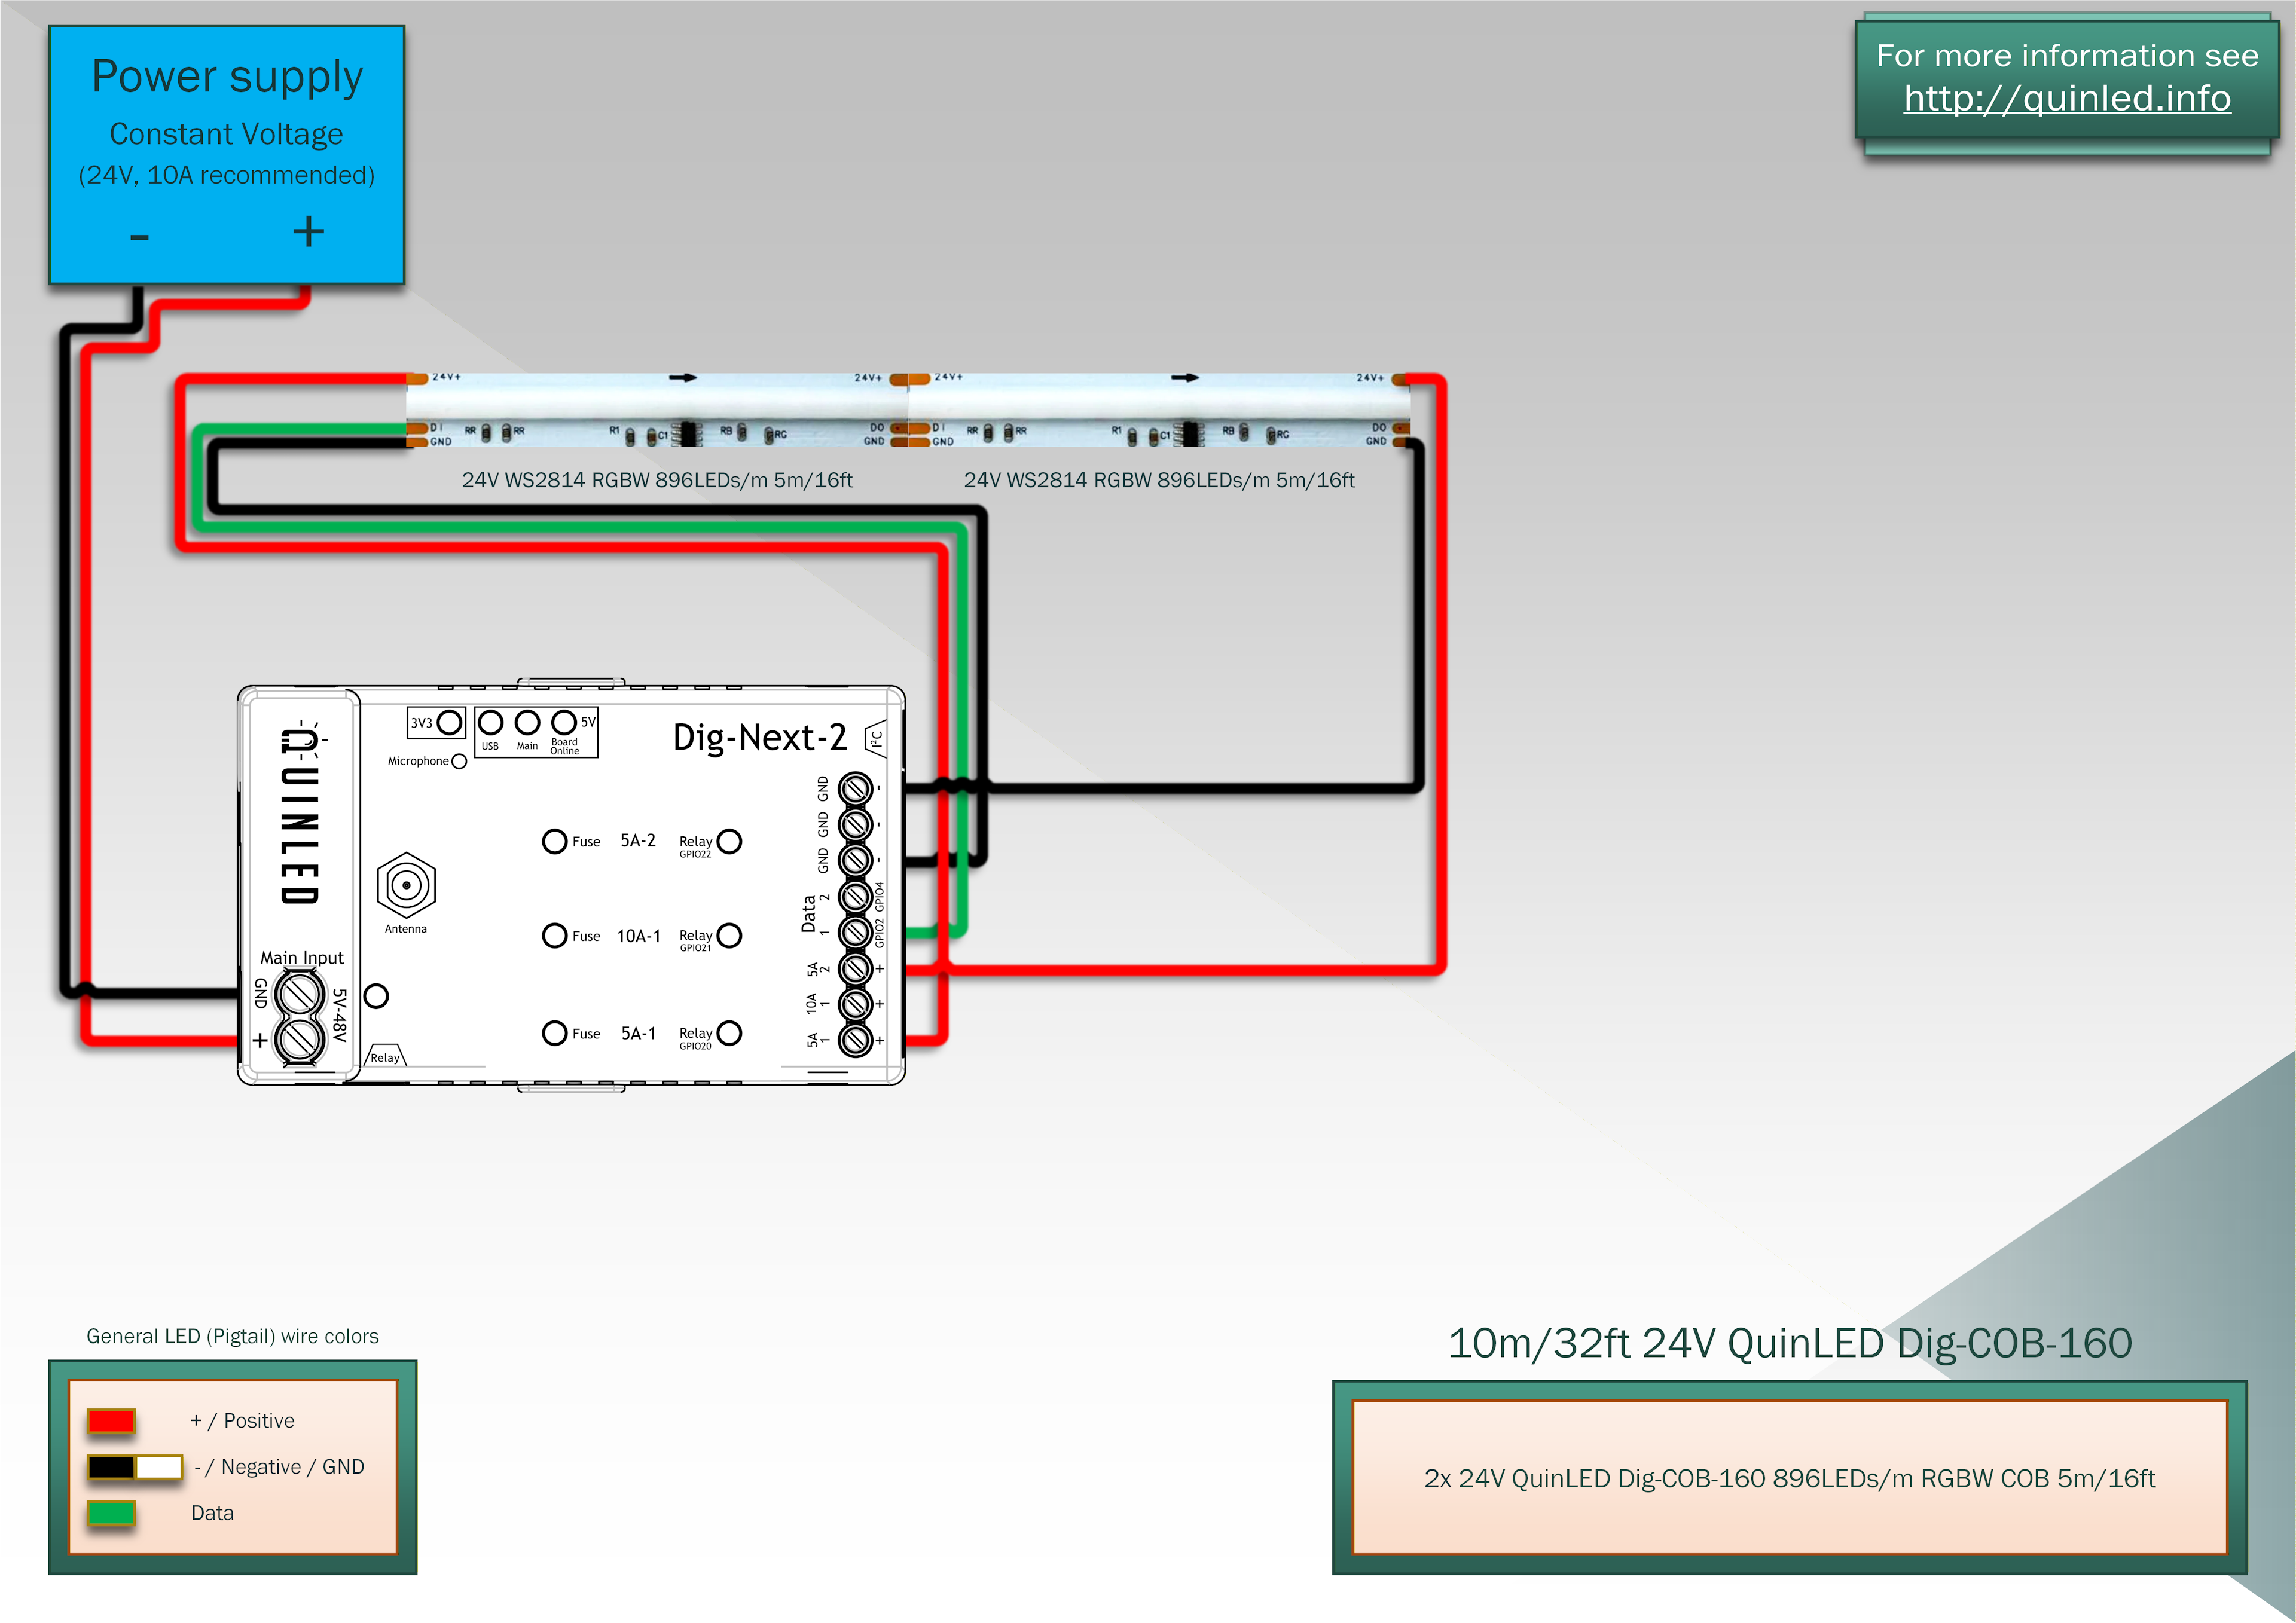Screen dimensions: 2296x1623
Task: Click the Data 1 GPIO2 screw terminal
Action: (855, 932)
